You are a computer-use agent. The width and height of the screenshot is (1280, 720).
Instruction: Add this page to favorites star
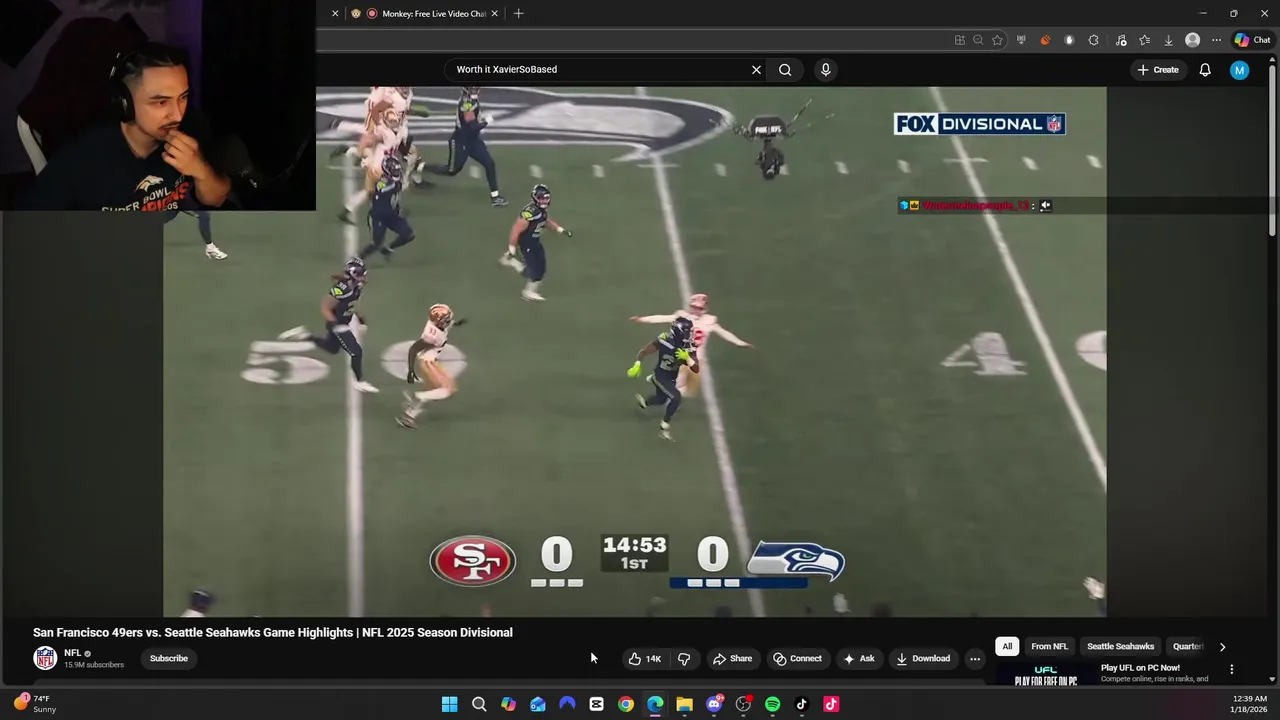997,40
